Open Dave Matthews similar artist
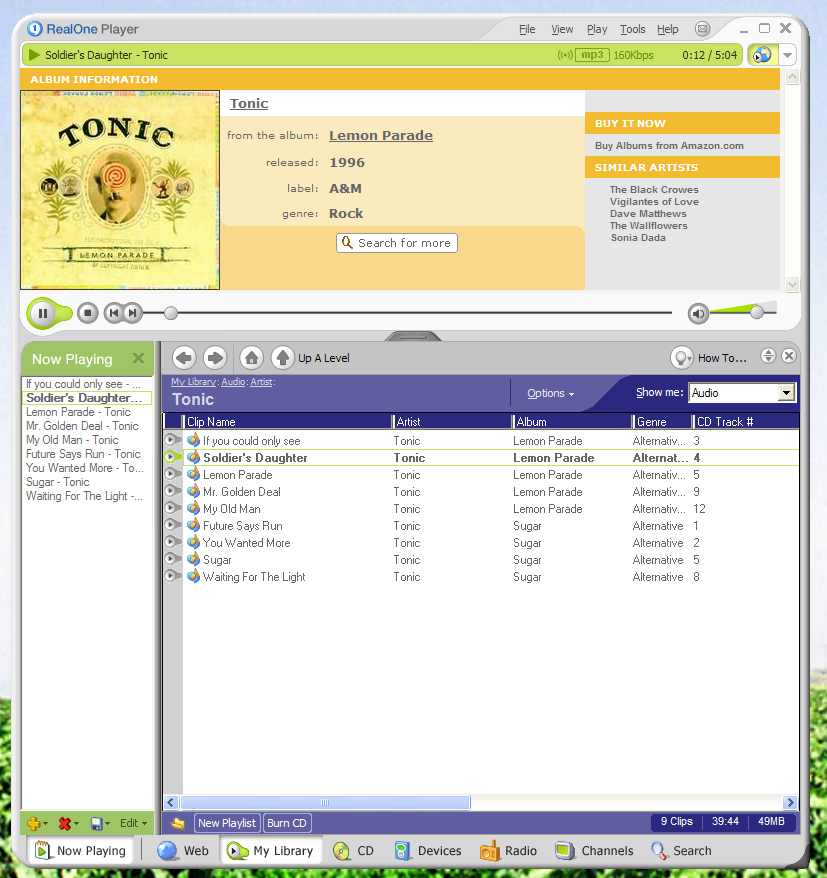This screenshot has height=878, width=827. tap(648, 214)
